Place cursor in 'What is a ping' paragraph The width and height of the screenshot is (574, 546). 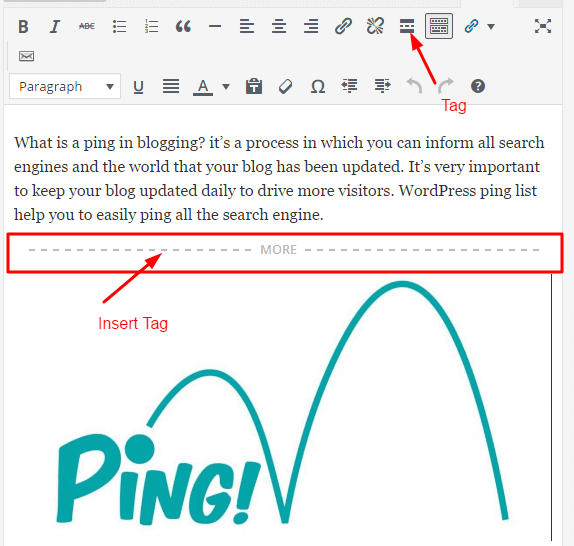click(x=279, y=179)
